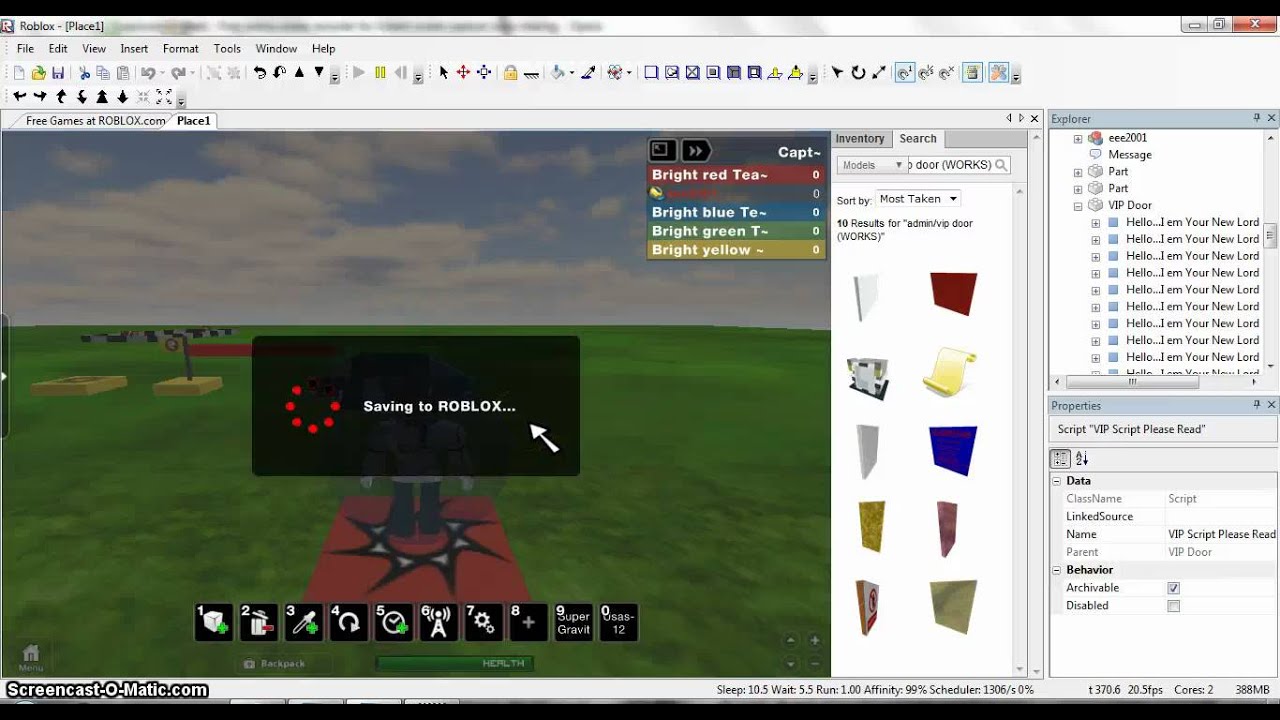Select the red block model thumbnail

953,294
